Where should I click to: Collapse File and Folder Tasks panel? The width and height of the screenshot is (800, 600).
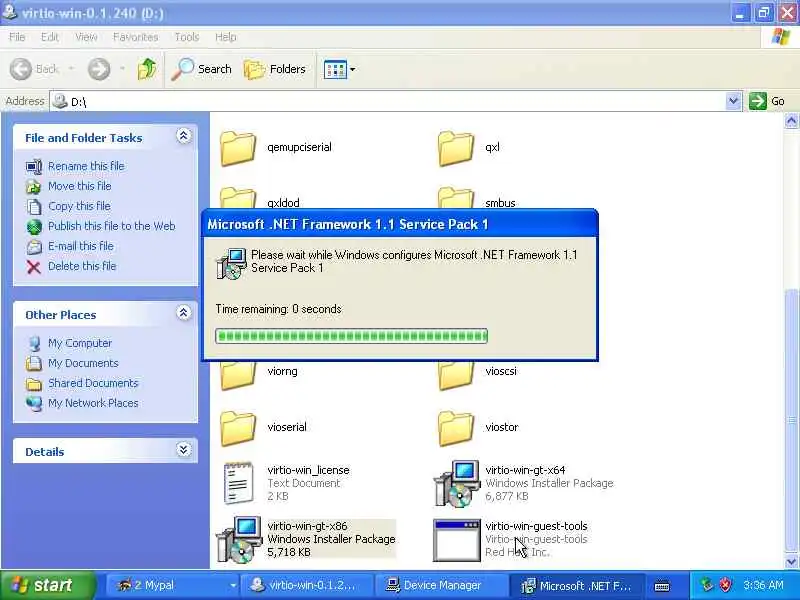pos(184,136)
